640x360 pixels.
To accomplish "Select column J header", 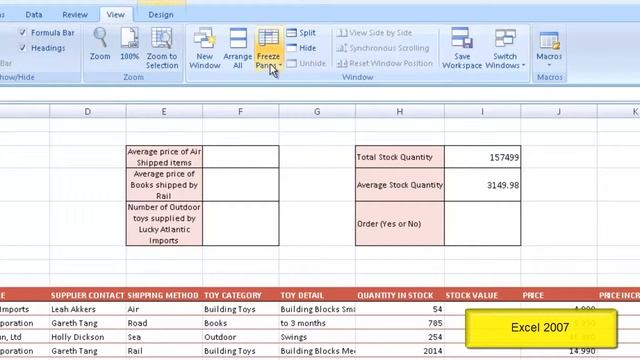I will (x=559, y=111).
